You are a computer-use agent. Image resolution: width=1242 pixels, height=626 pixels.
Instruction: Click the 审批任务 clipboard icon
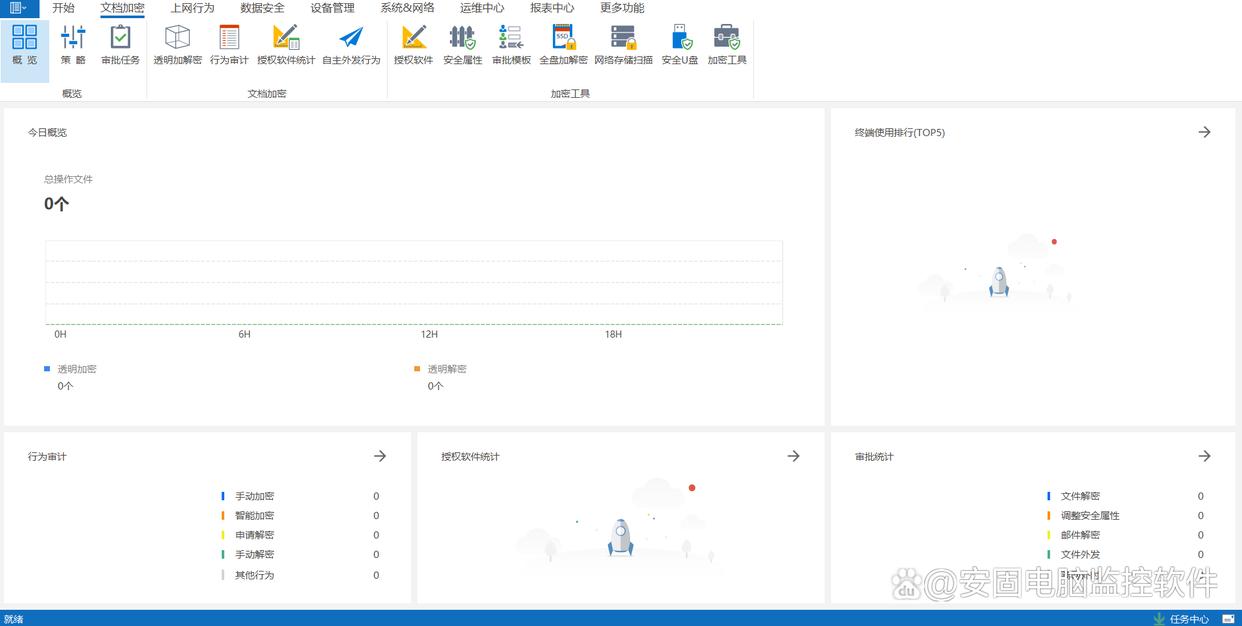coord(120,38)
